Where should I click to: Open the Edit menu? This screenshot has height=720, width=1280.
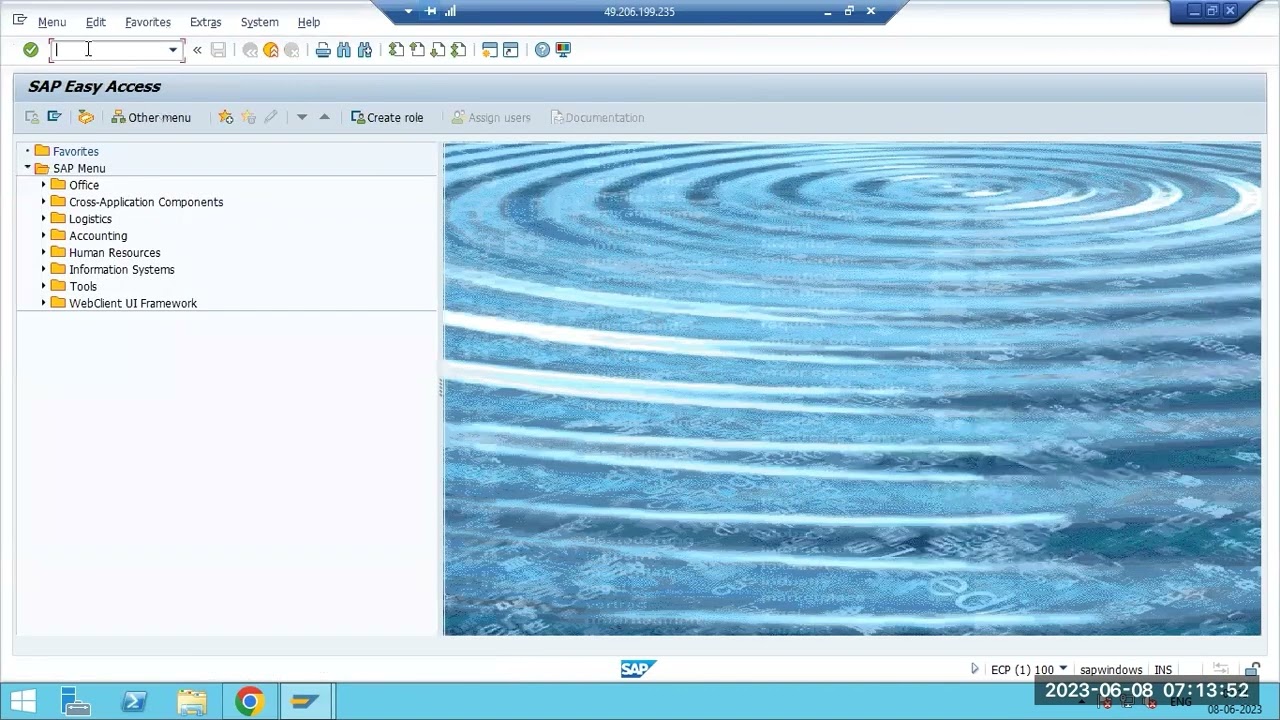point(96,22)
